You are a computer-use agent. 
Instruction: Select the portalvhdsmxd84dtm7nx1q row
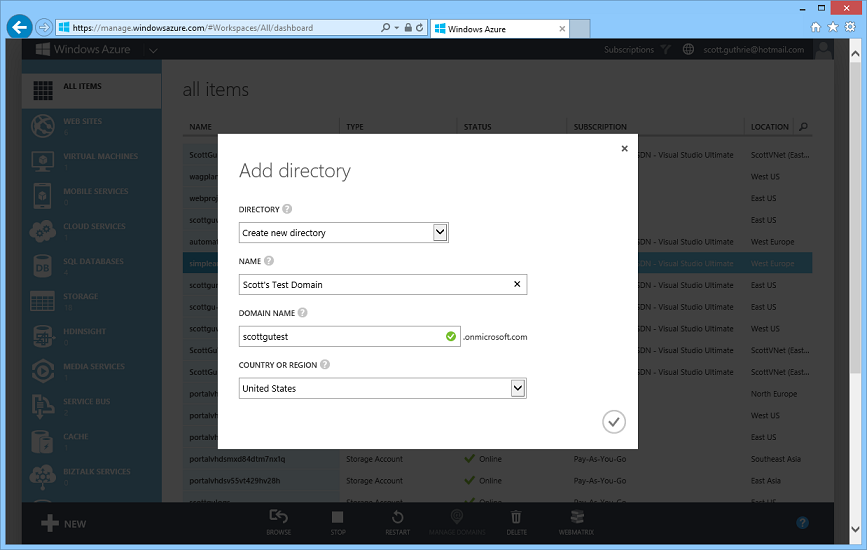click(497, 459)
